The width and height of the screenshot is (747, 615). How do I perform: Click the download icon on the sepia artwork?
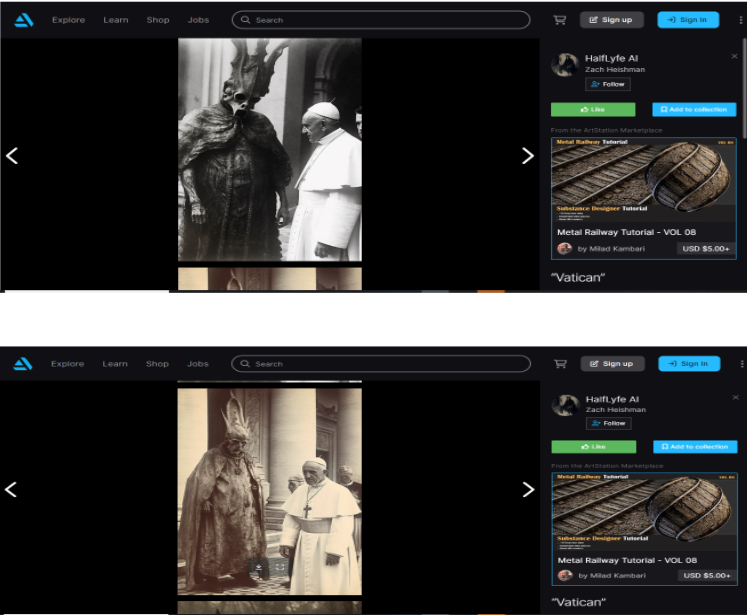(x=259, y=567)
